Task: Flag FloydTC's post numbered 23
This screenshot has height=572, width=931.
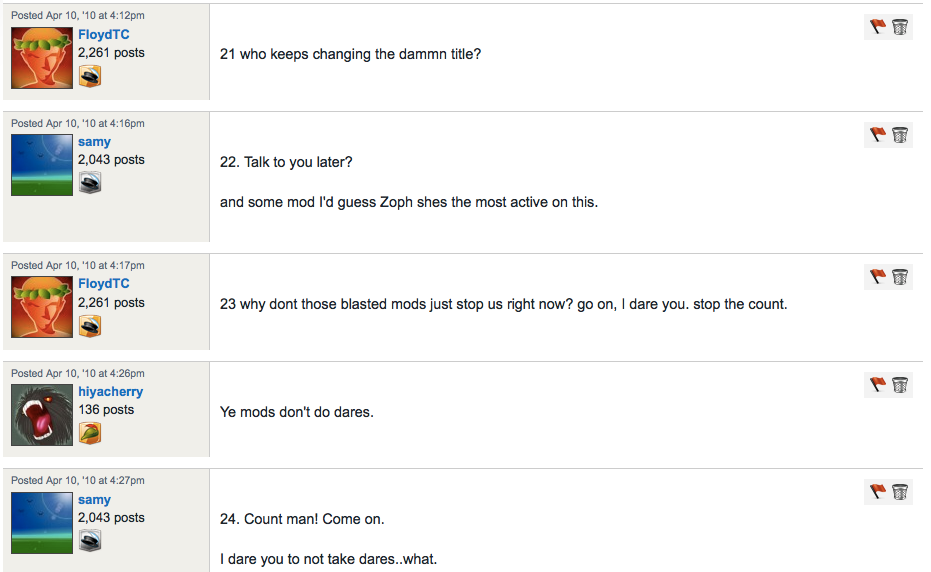Action: coord(878,277)
